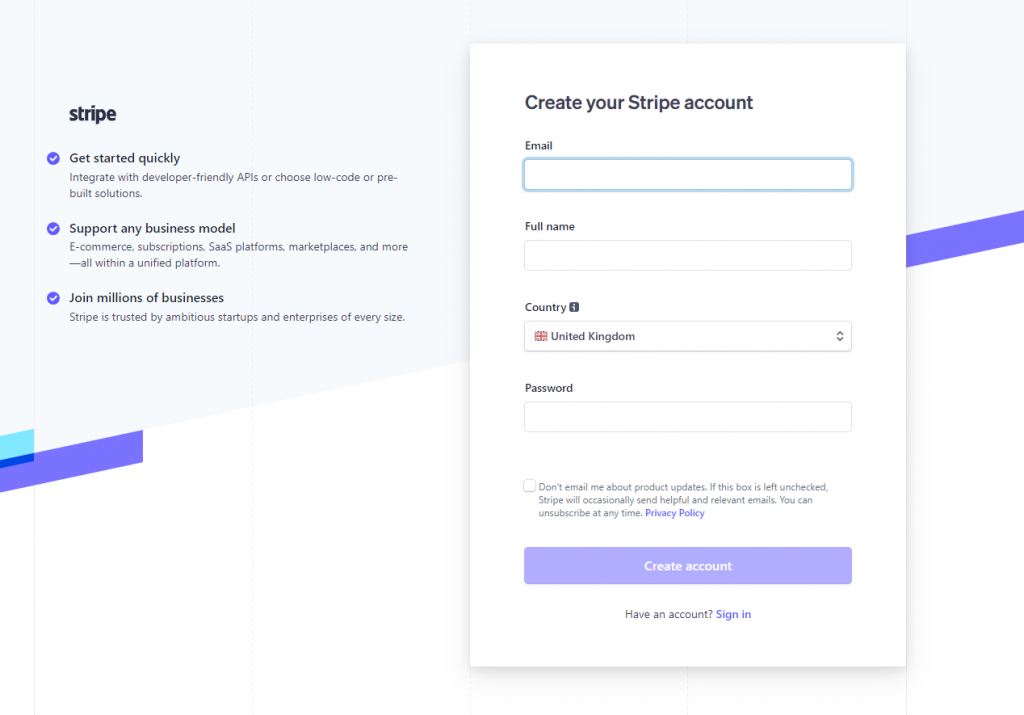The height and width of the screenshot is (715, 1024).
Task: Open the United Kingdom country dropdown
Action: (688, 336)
